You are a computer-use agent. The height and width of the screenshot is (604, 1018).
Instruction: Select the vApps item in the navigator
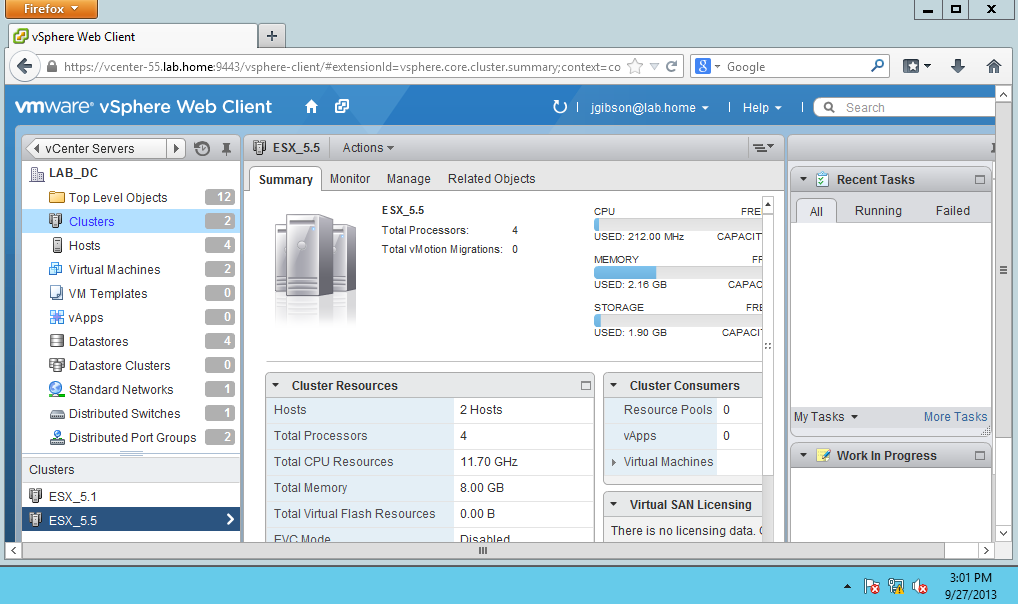58,317
